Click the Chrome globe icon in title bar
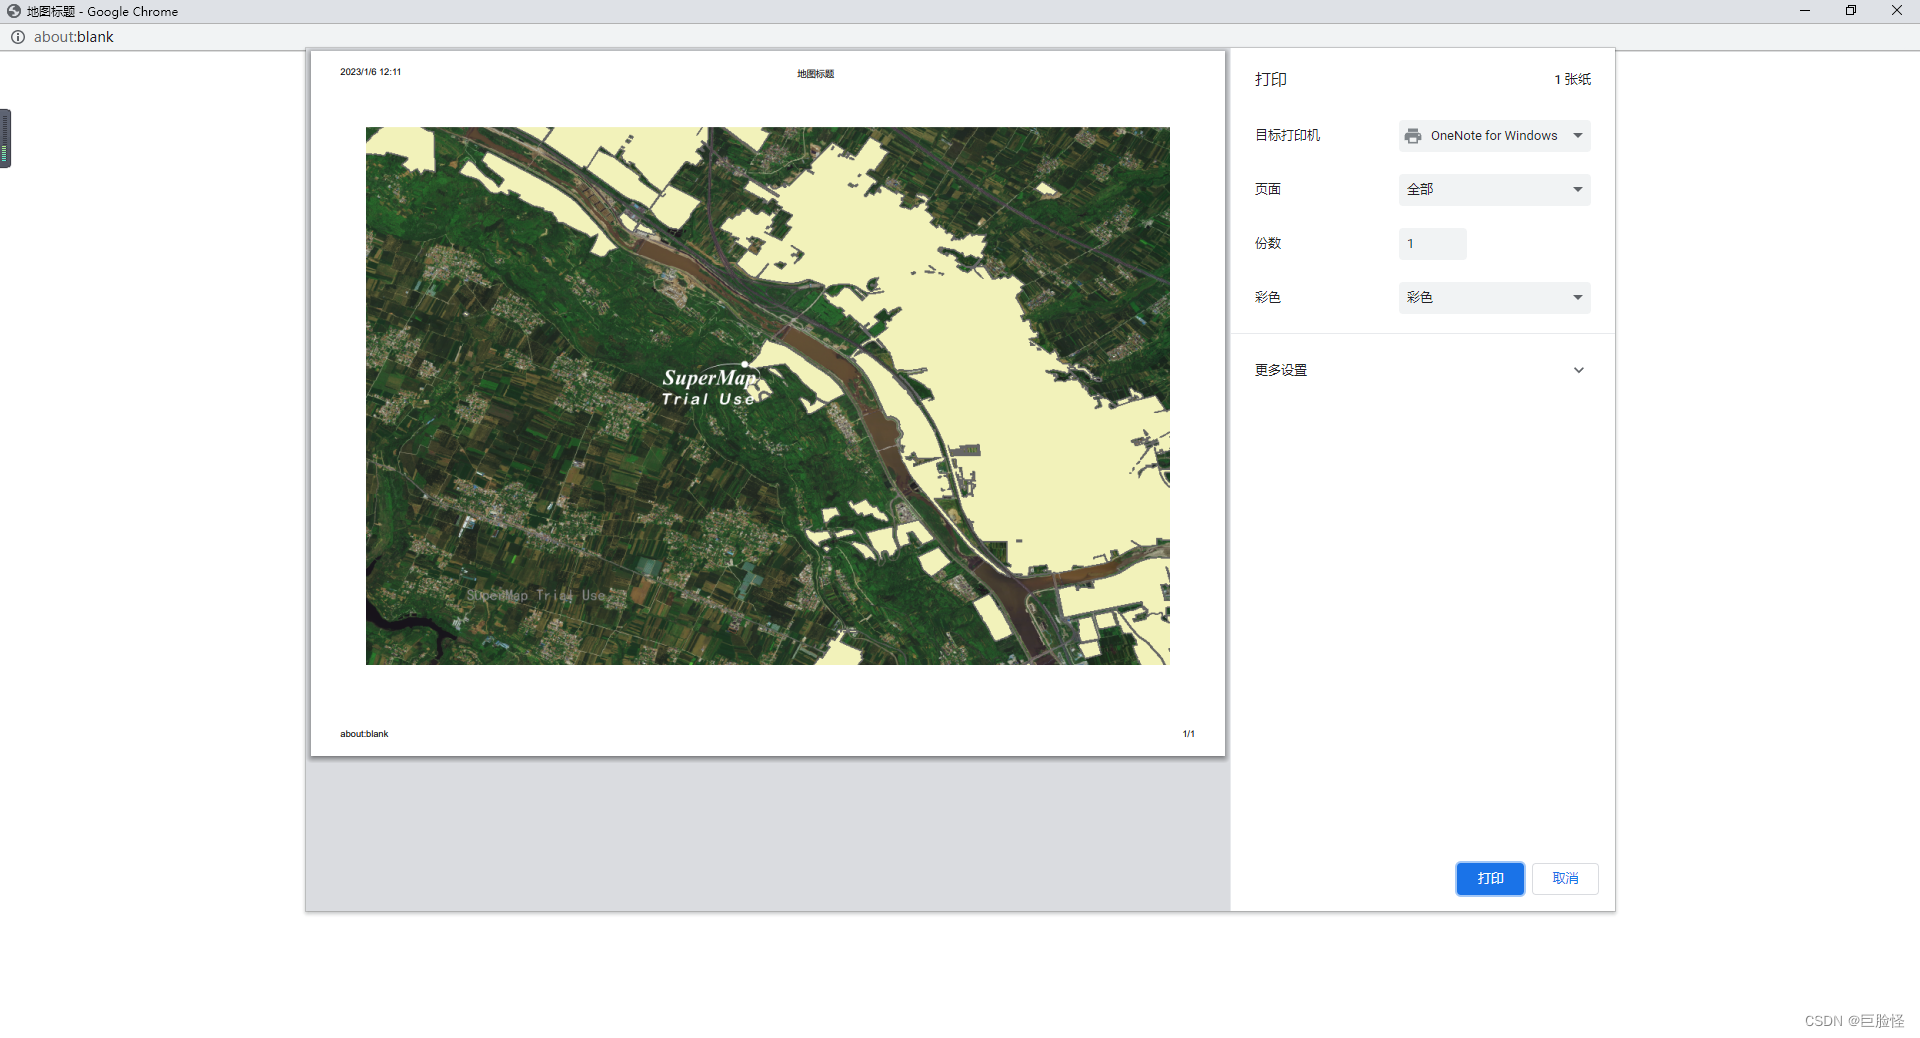 pos(14,11)
